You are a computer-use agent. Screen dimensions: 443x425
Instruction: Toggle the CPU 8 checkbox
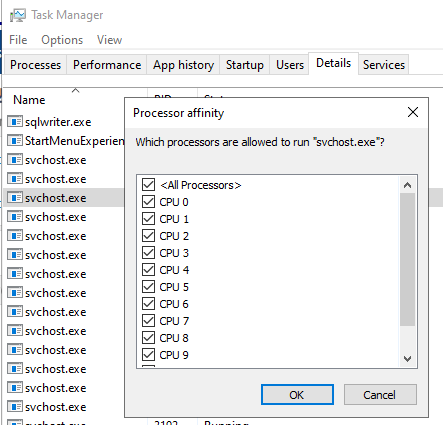(x=148, y=337)
